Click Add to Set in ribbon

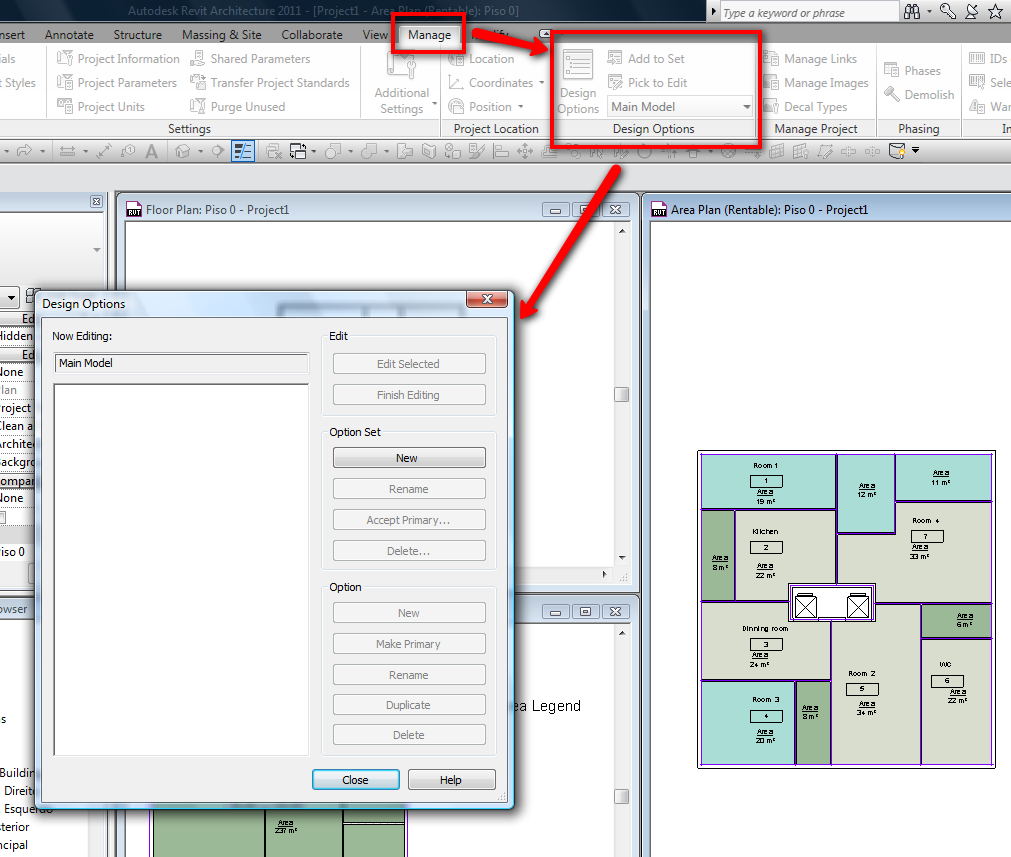pyautogui.click(x=646, y=59)
